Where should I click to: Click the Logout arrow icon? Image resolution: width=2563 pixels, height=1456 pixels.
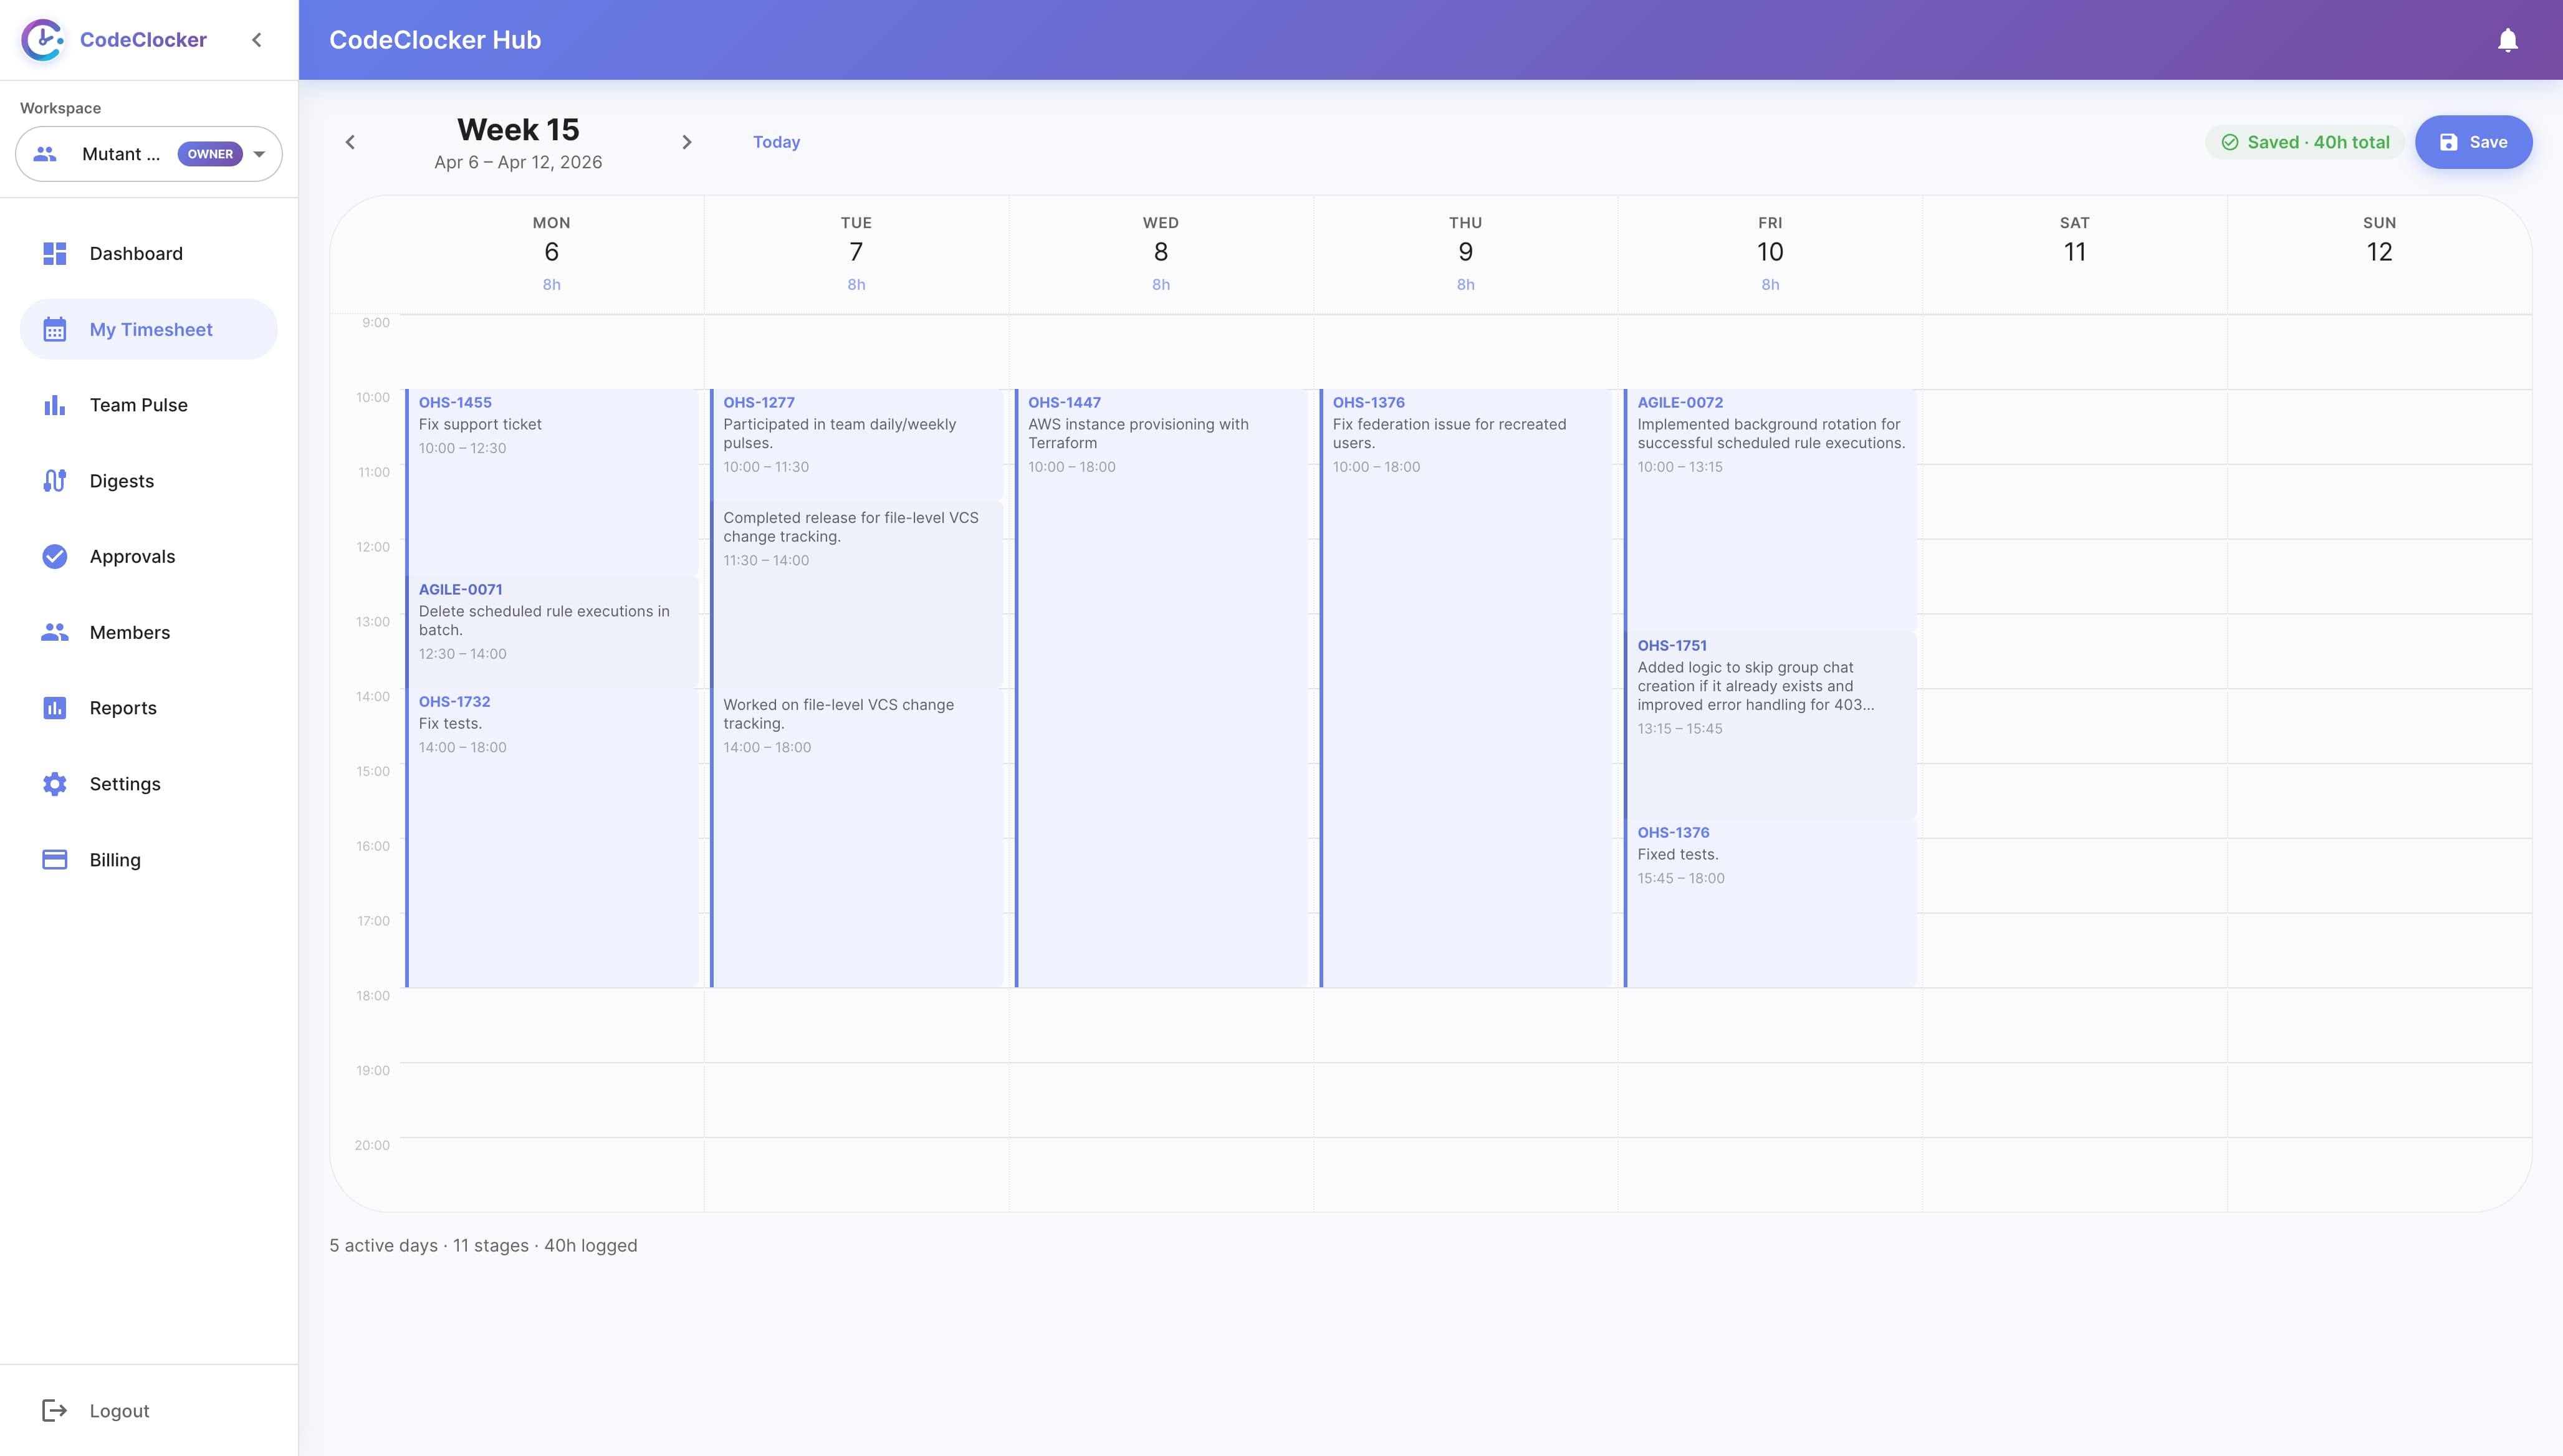pos(55,1410)
